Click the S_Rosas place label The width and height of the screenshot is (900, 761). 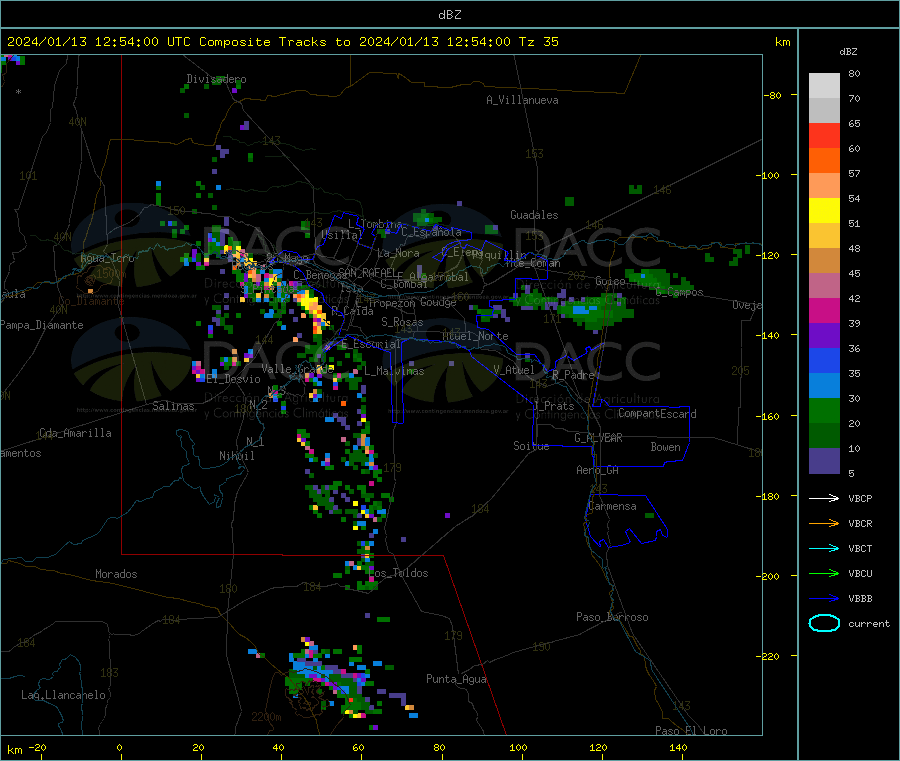click(402, 322)
